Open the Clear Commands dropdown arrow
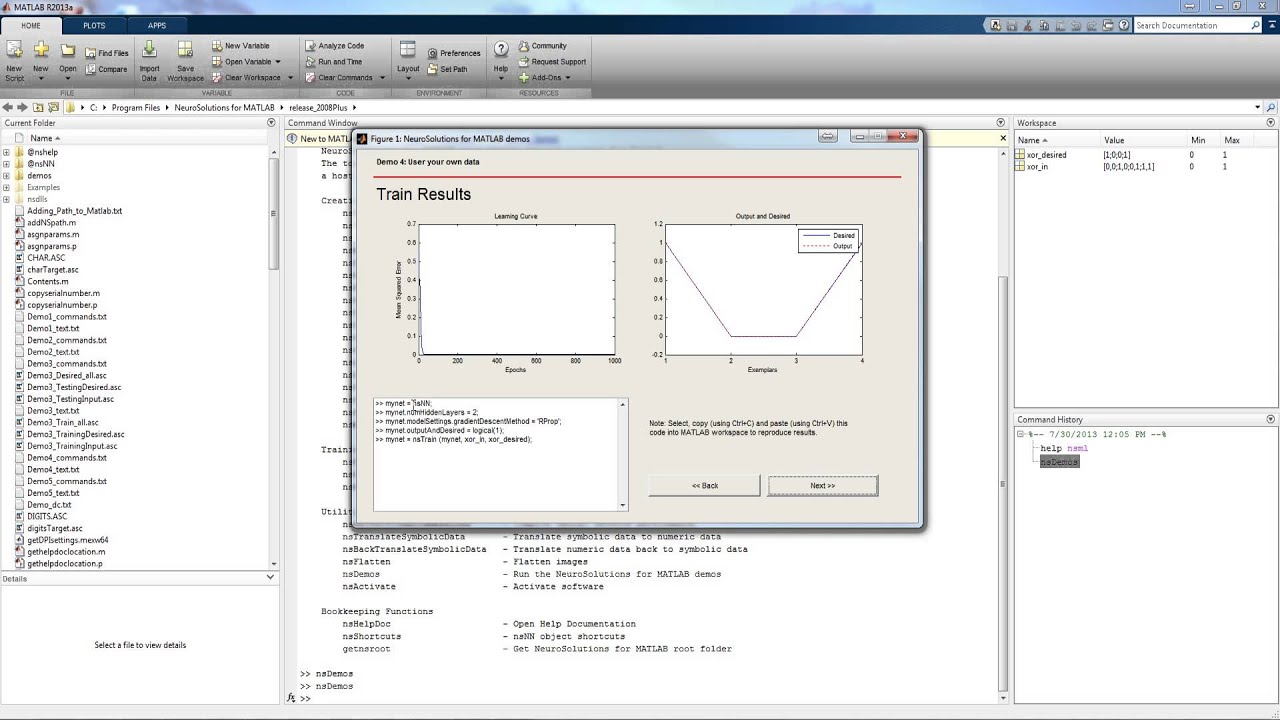Image resolution: width=1280 pixels, height=720 pixels. point(381,77)
